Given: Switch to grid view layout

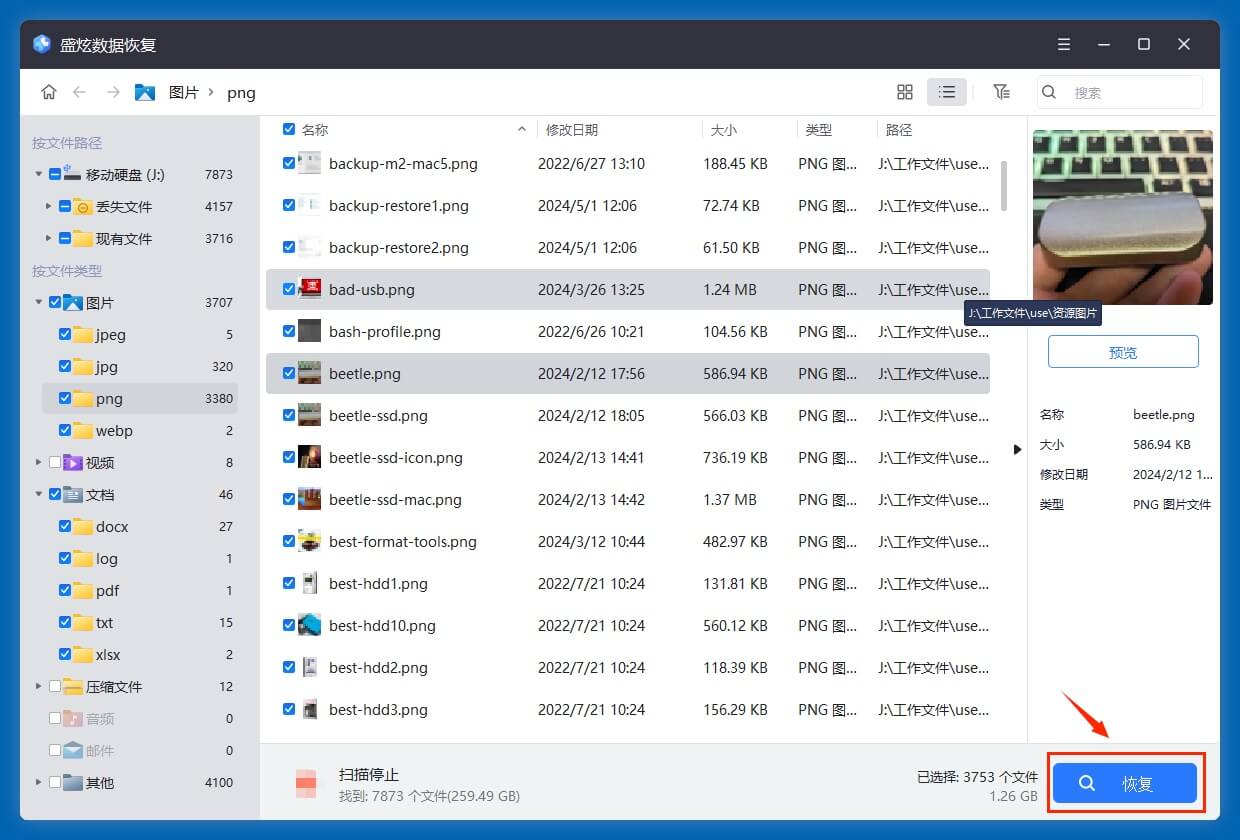Looking at the screenshot, I should pyautogui.click(x=904, y=91).
